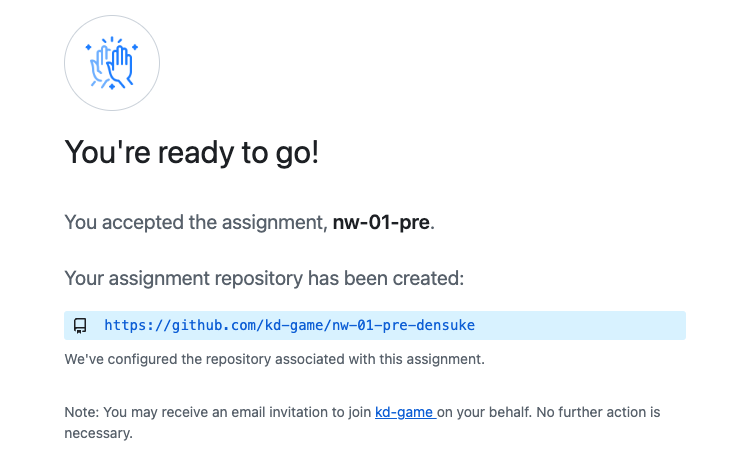Click the sparkle star right of hands
The height and width of the screenshot is (453, 729).
pyautogui.click(x=135, y=47)
